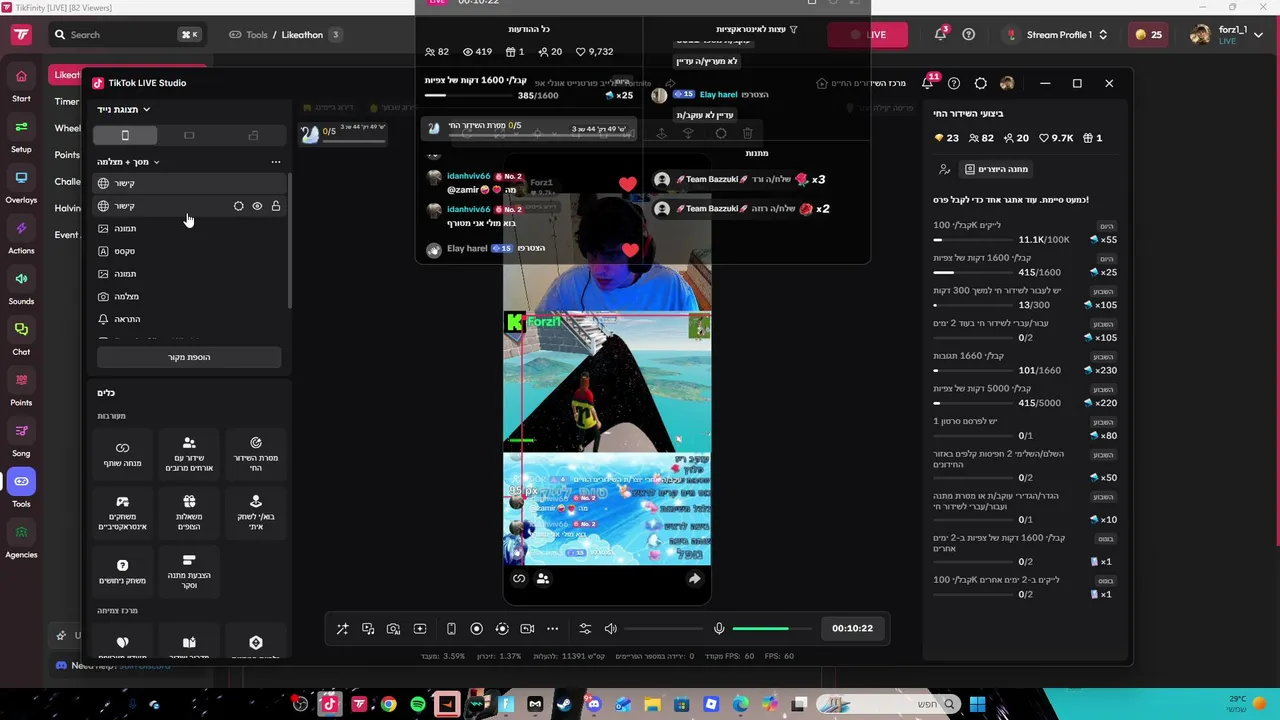Toggle visibility of the hovered קישור source
Viewport: 1280px width, 720px height.
(257, 206)
